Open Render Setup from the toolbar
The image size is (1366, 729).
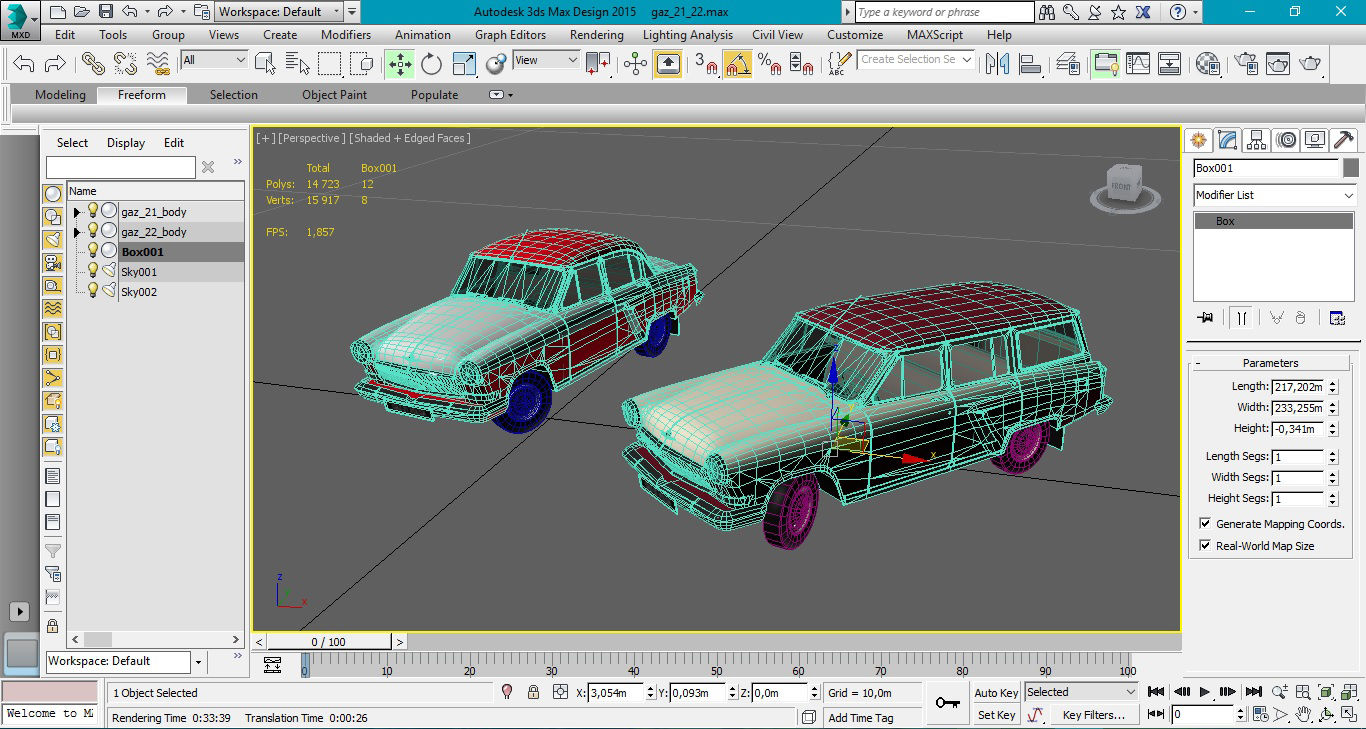1246,64
